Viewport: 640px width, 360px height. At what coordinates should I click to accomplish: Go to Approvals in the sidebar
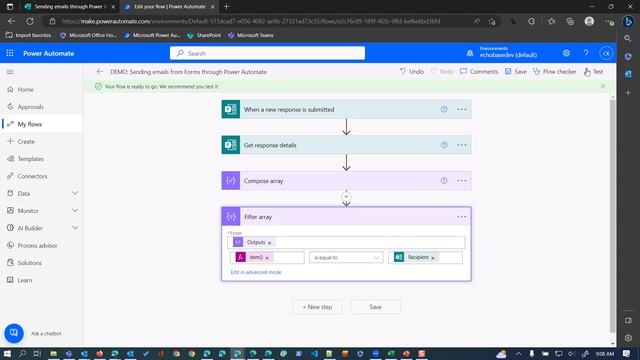[30, 107]
